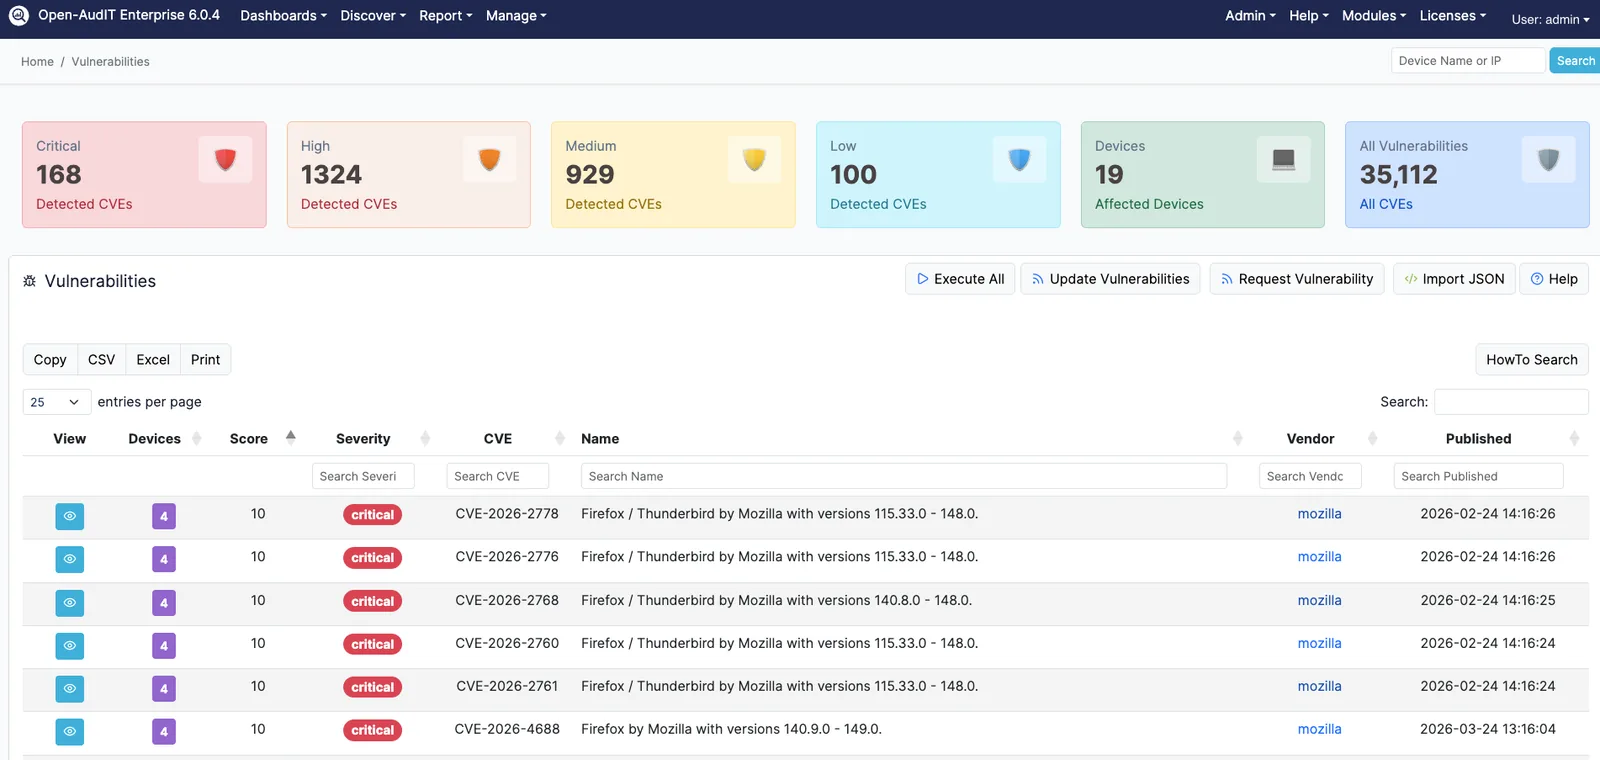Click Import JSON button

(x=1454, y=279)
